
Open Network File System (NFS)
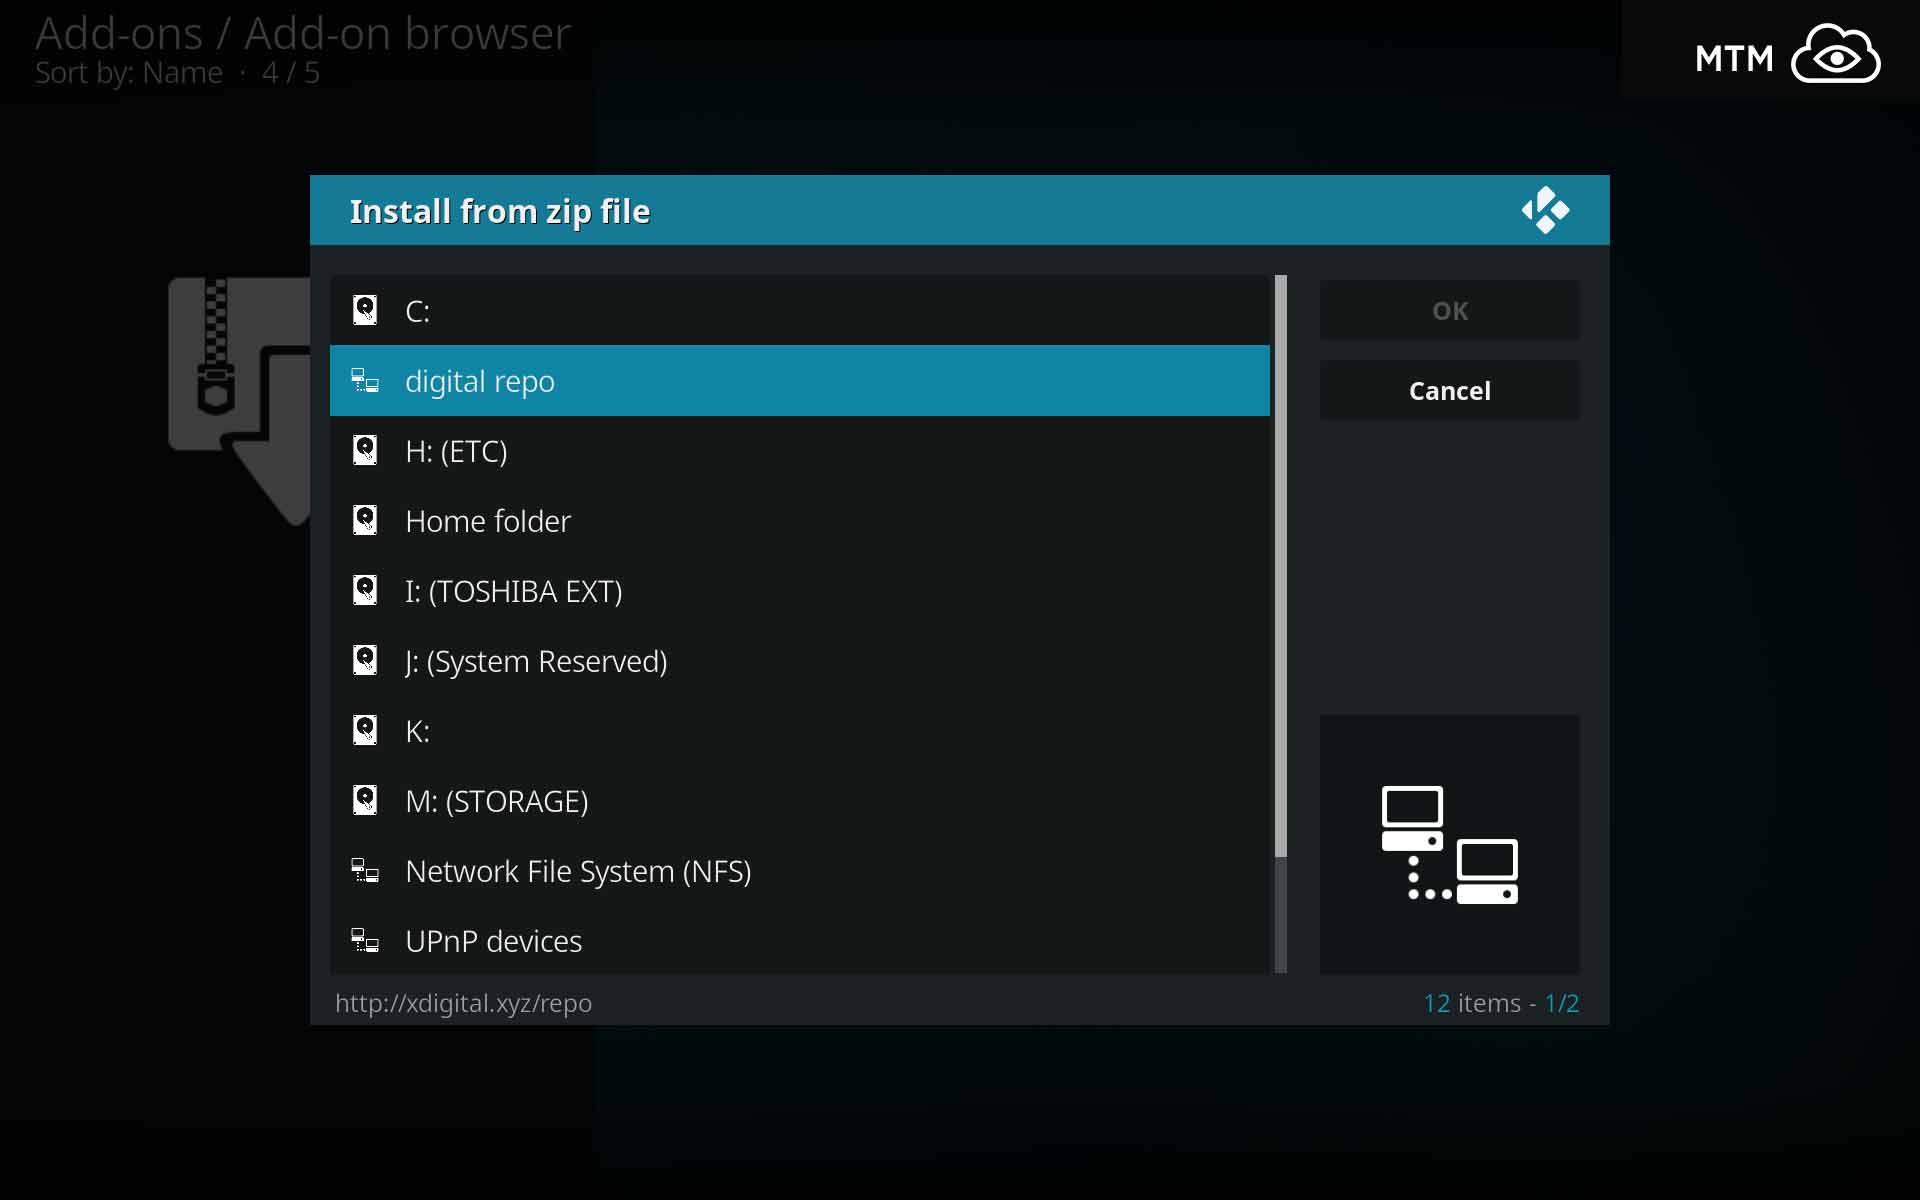tap(800, 870)
